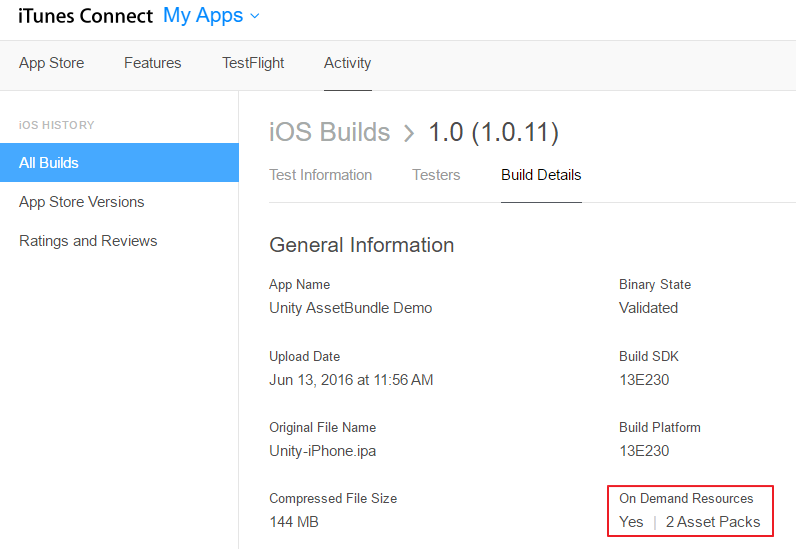Open App Store Versions in sidebar
Viewport: 796px width, 549px height.
(x=81, y=202)
